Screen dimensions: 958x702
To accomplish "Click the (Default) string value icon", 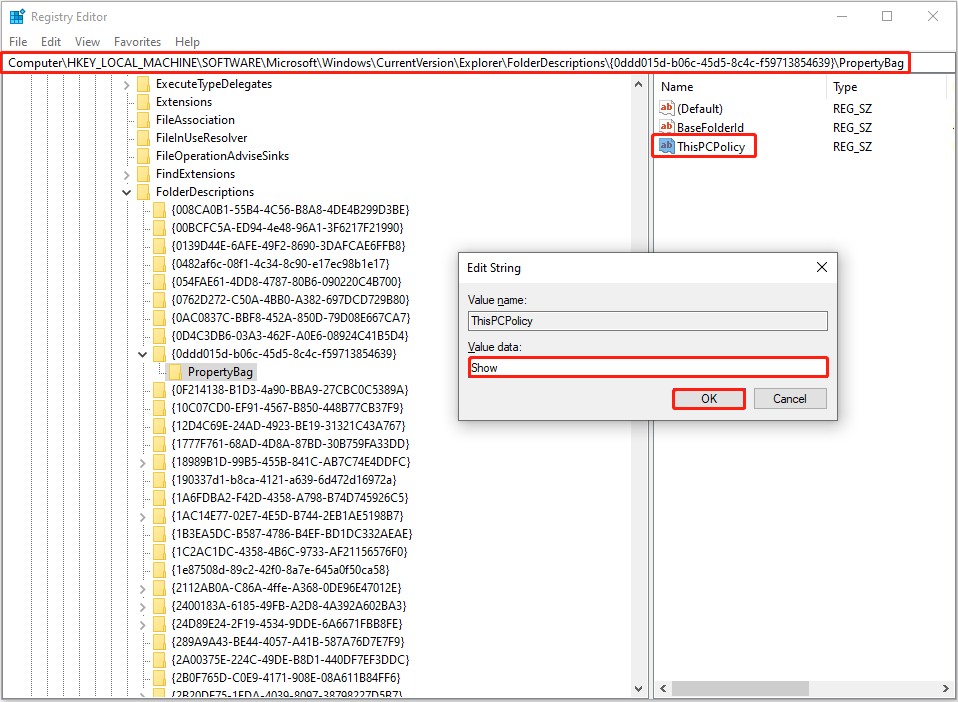I will tap(666, 108).
